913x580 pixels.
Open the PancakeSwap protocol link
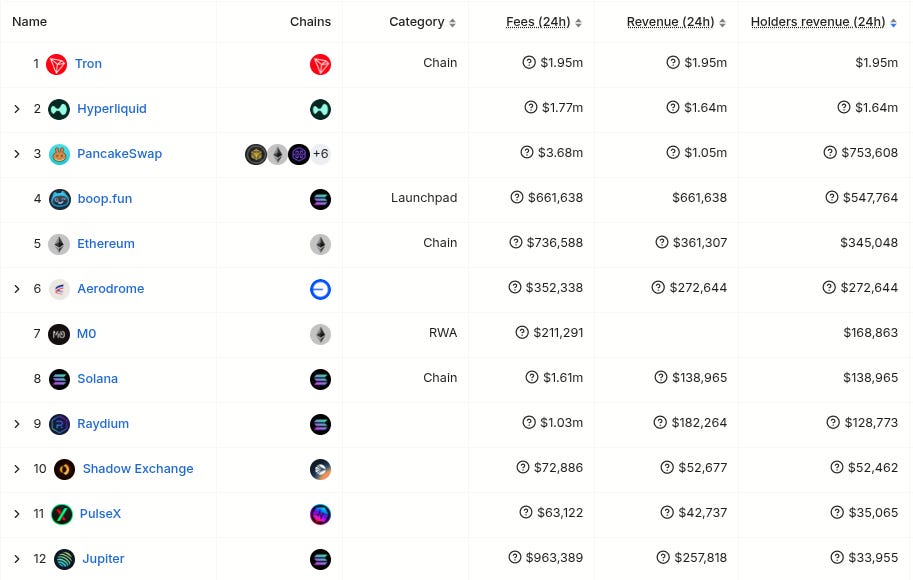point(119,154)
